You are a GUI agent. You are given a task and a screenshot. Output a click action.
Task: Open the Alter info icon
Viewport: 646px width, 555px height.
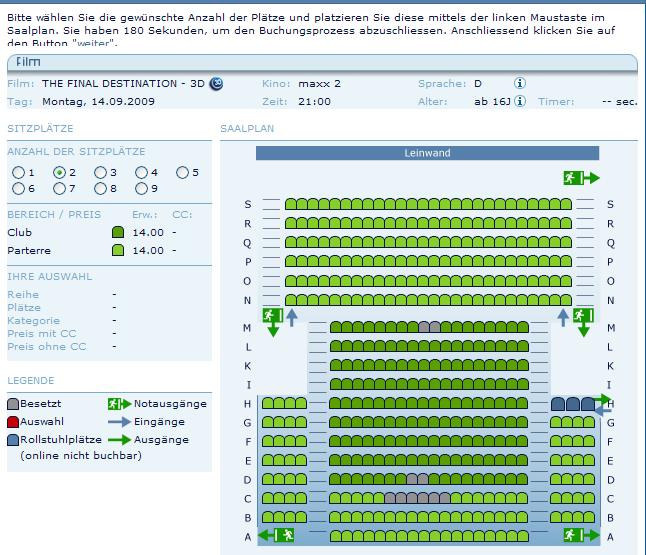[x=520, y=101]
